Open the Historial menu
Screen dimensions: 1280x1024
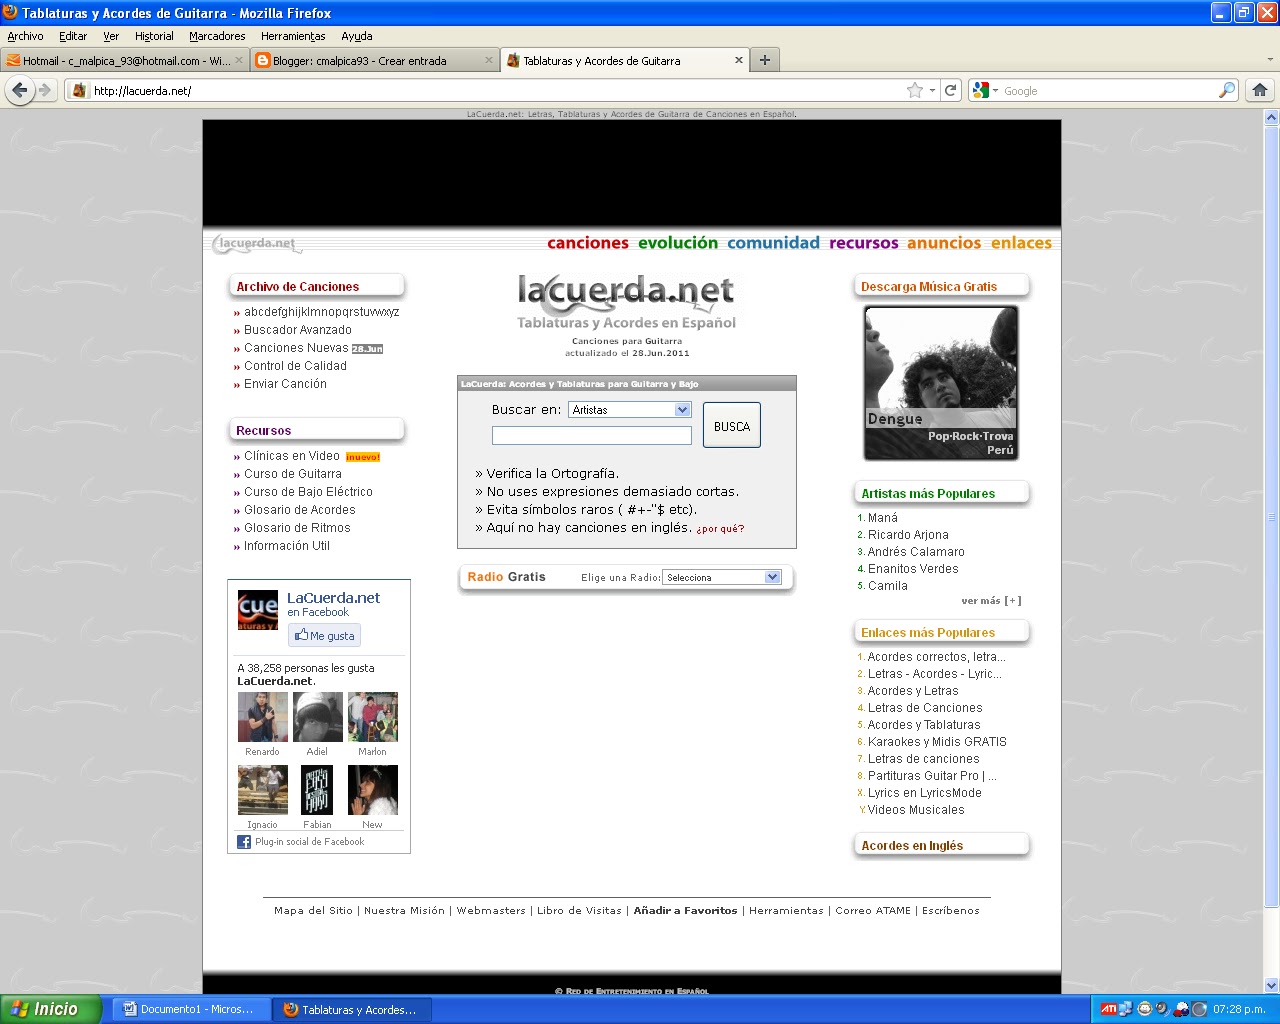pos(154,36)
